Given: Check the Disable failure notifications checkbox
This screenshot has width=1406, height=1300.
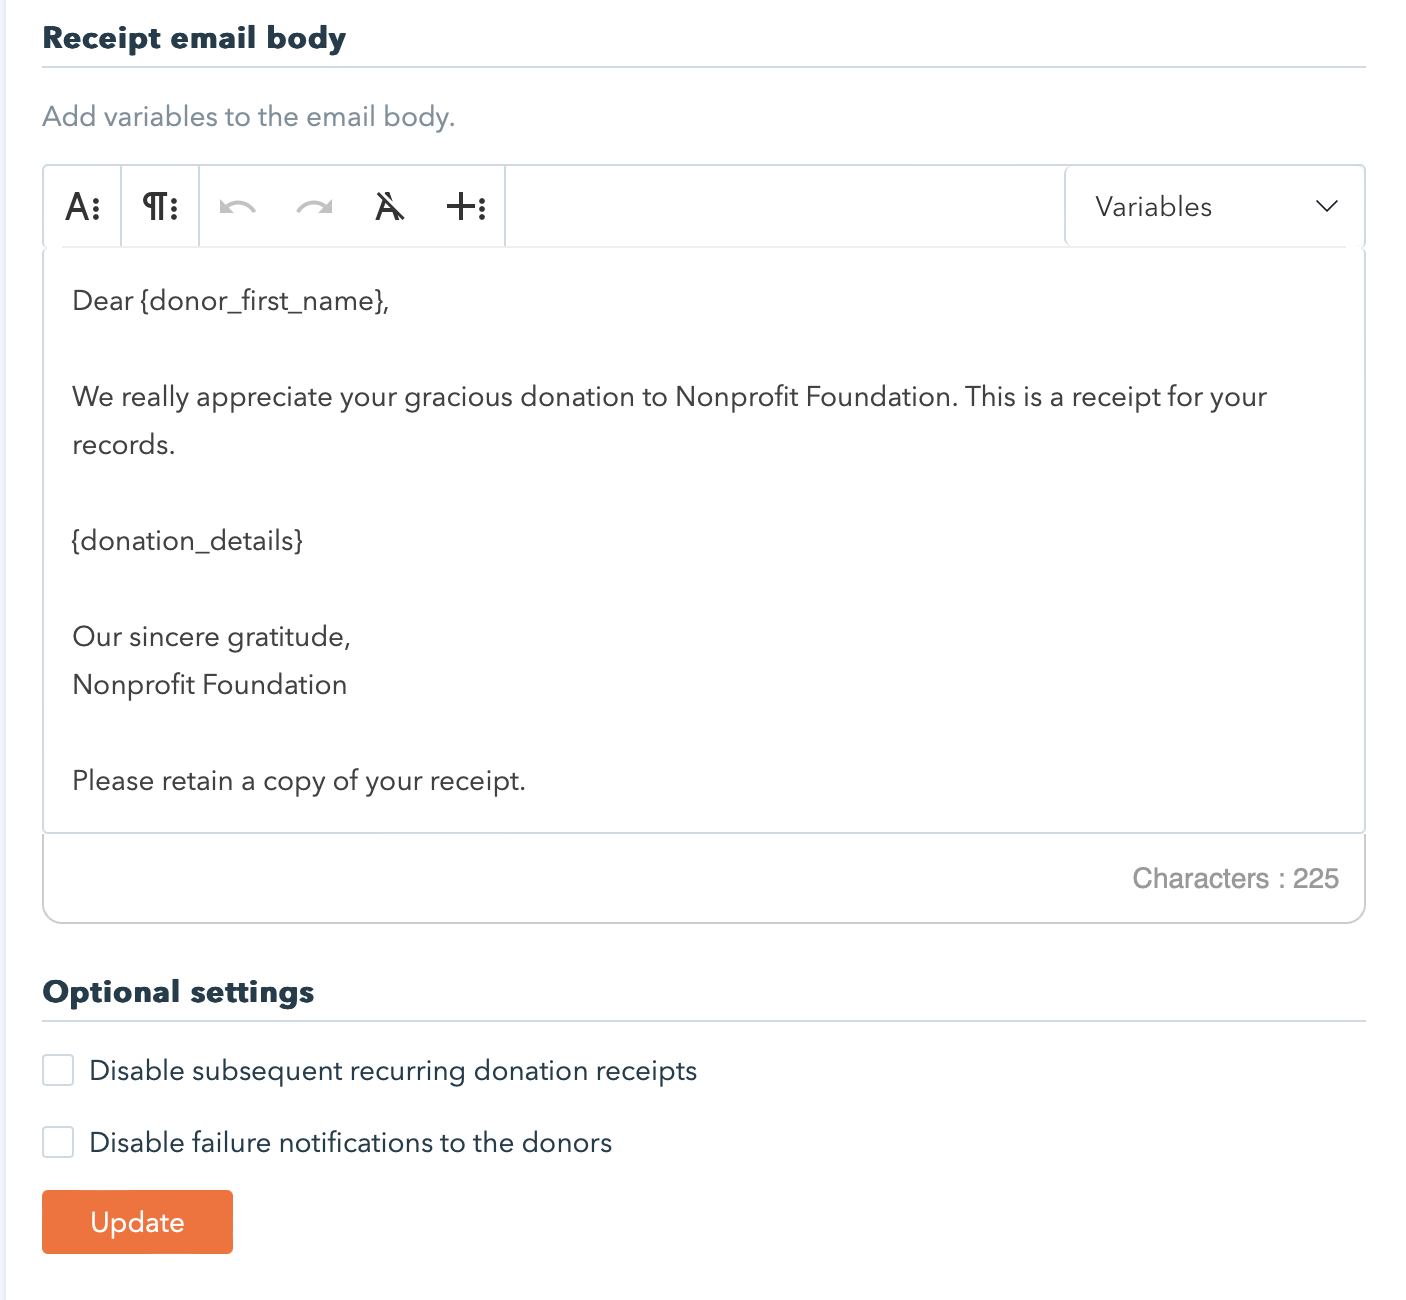Looking at the screenshot, I should pyautogui.click(x=58, y=1142).
